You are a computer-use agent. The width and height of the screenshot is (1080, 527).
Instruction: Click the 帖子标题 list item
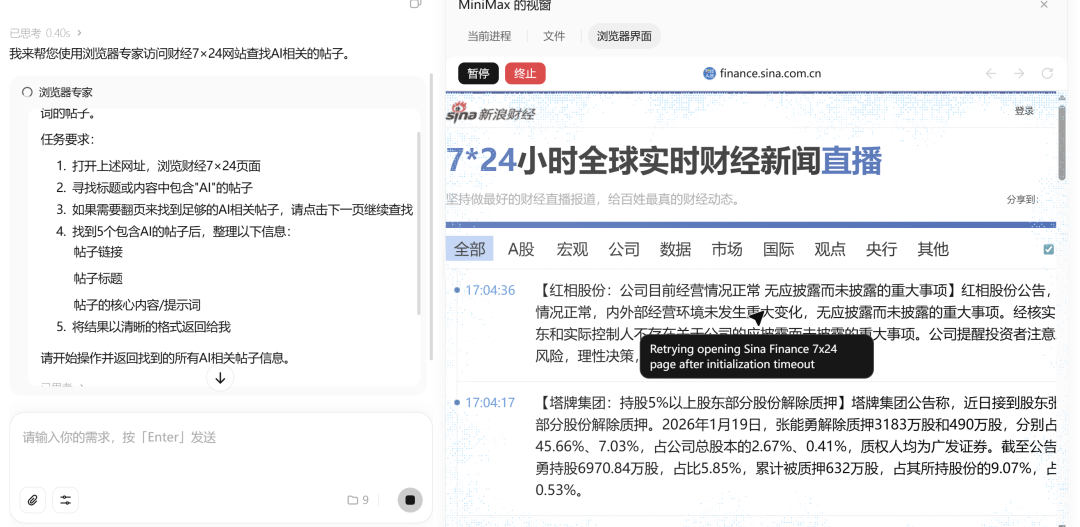[x=98, y=278]
